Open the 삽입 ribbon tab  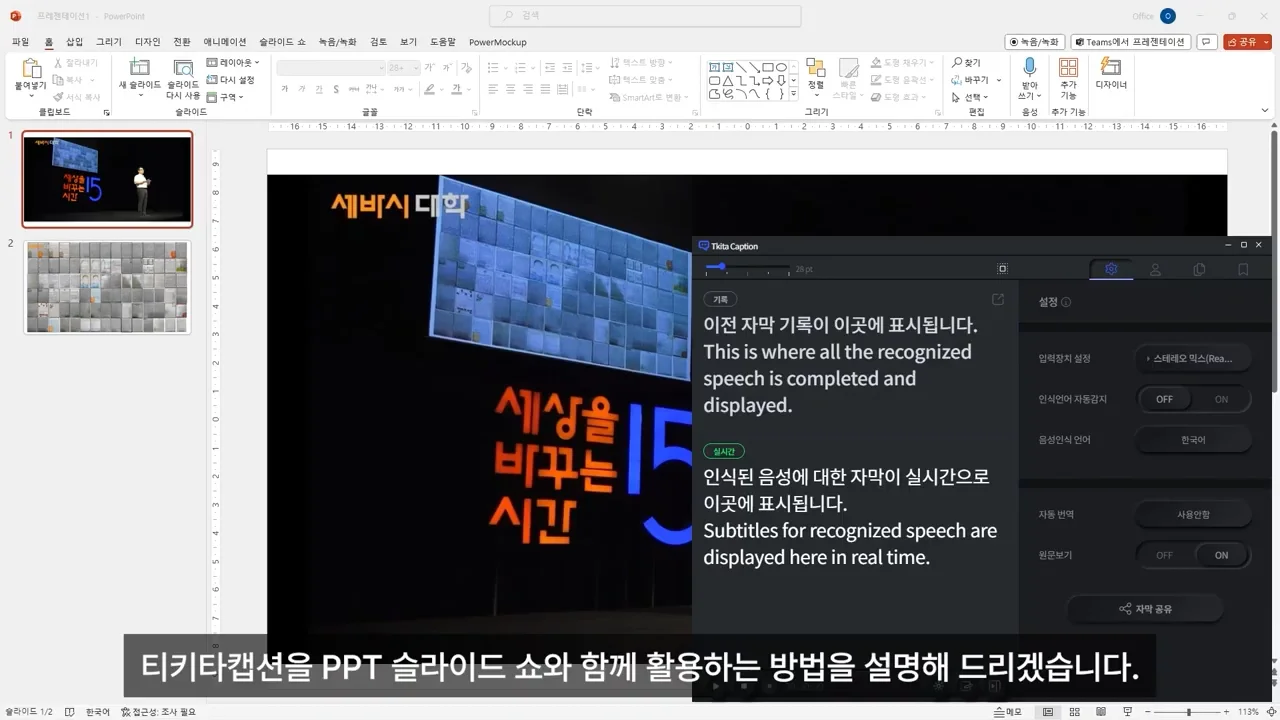[75, 42]
